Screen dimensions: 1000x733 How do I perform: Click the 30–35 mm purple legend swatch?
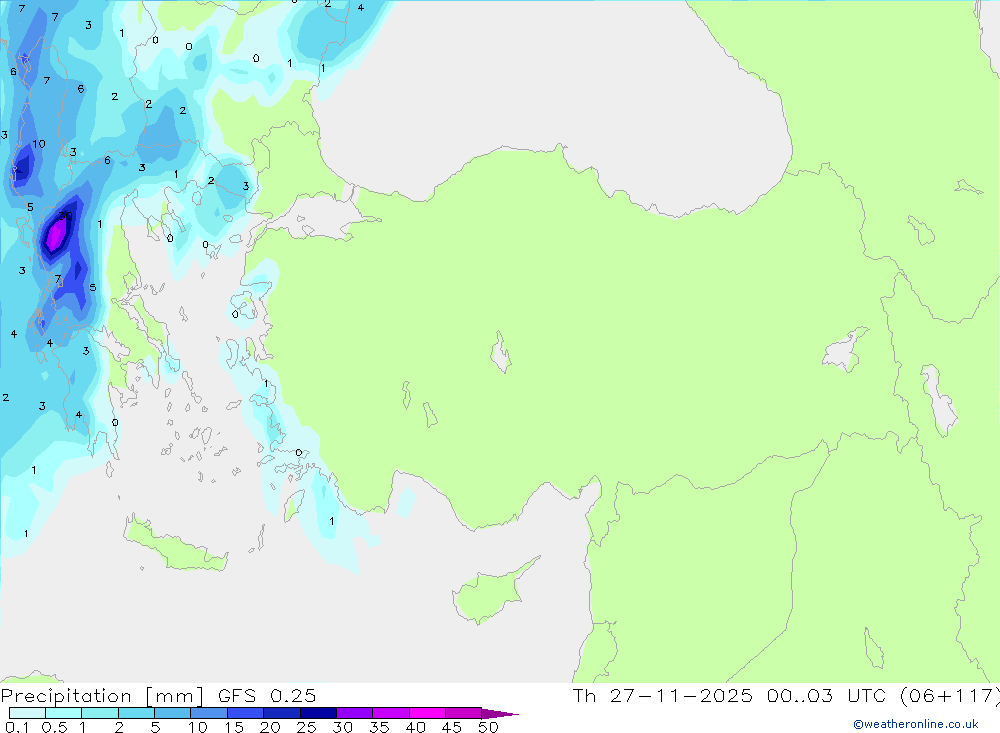pos(355,713)
